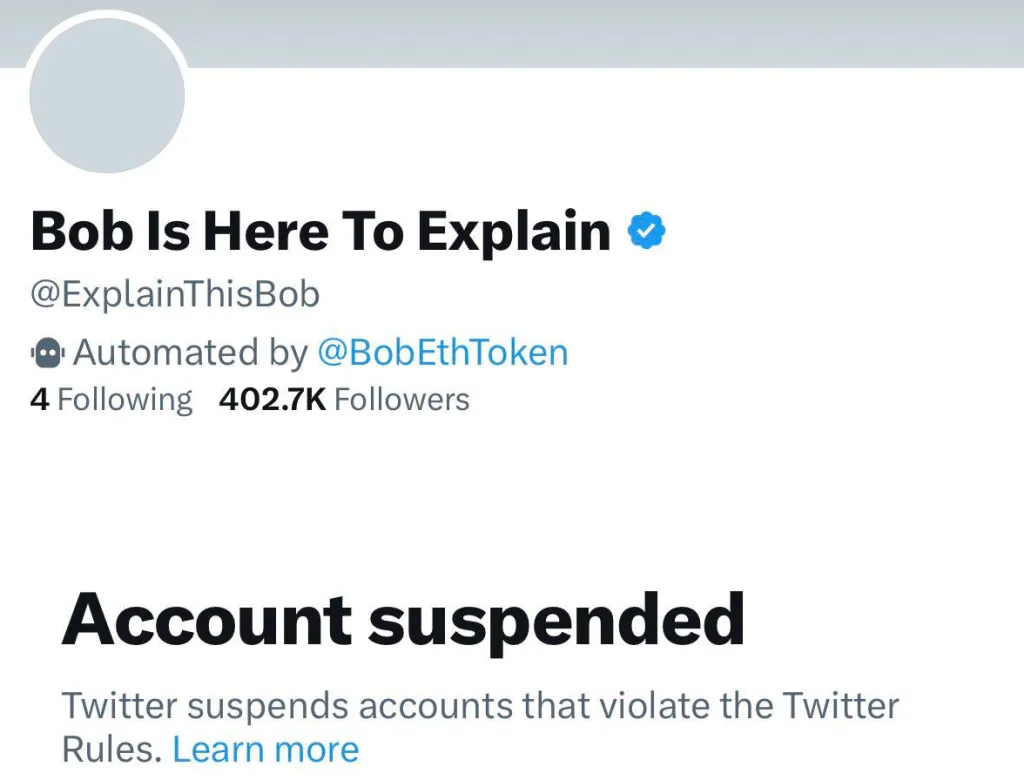Click the word Following
The width and height of the screenshot is (1024, 780).
click(x=124, y=400)
